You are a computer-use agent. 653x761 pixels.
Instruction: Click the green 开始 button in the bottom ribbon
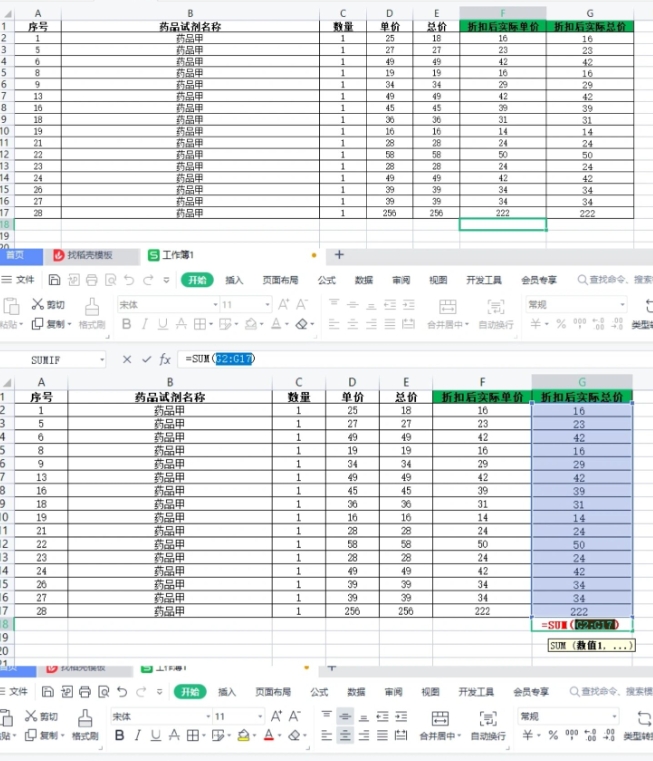(x=190, y=692)
